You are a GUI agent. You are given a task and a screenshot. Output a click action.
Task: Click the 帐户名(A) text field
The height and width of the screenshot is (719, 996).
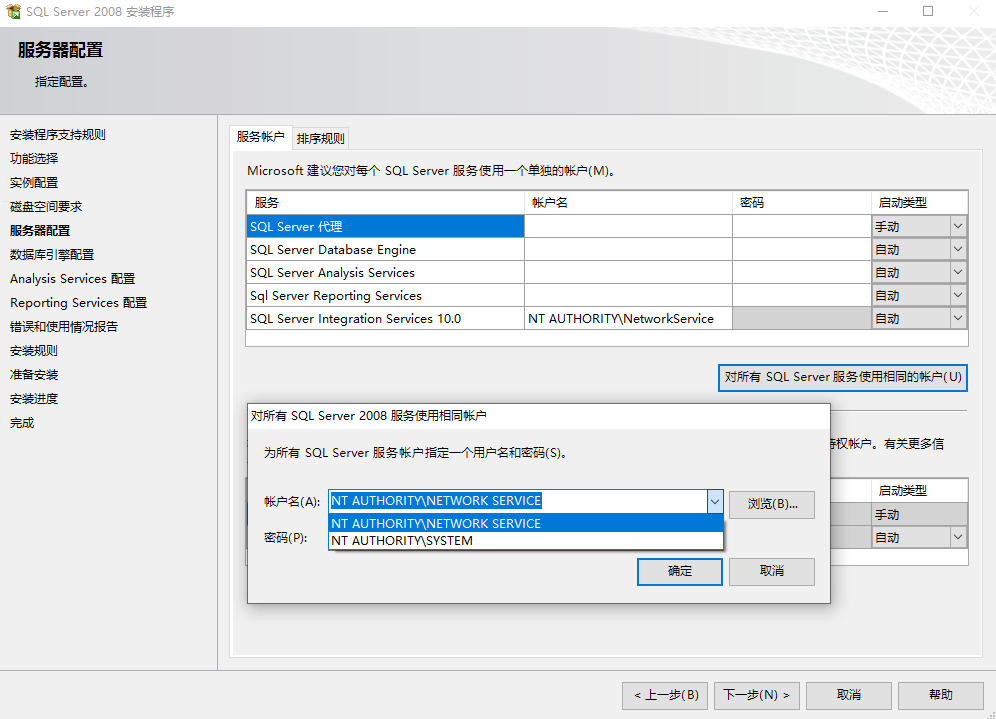(518, 501)
